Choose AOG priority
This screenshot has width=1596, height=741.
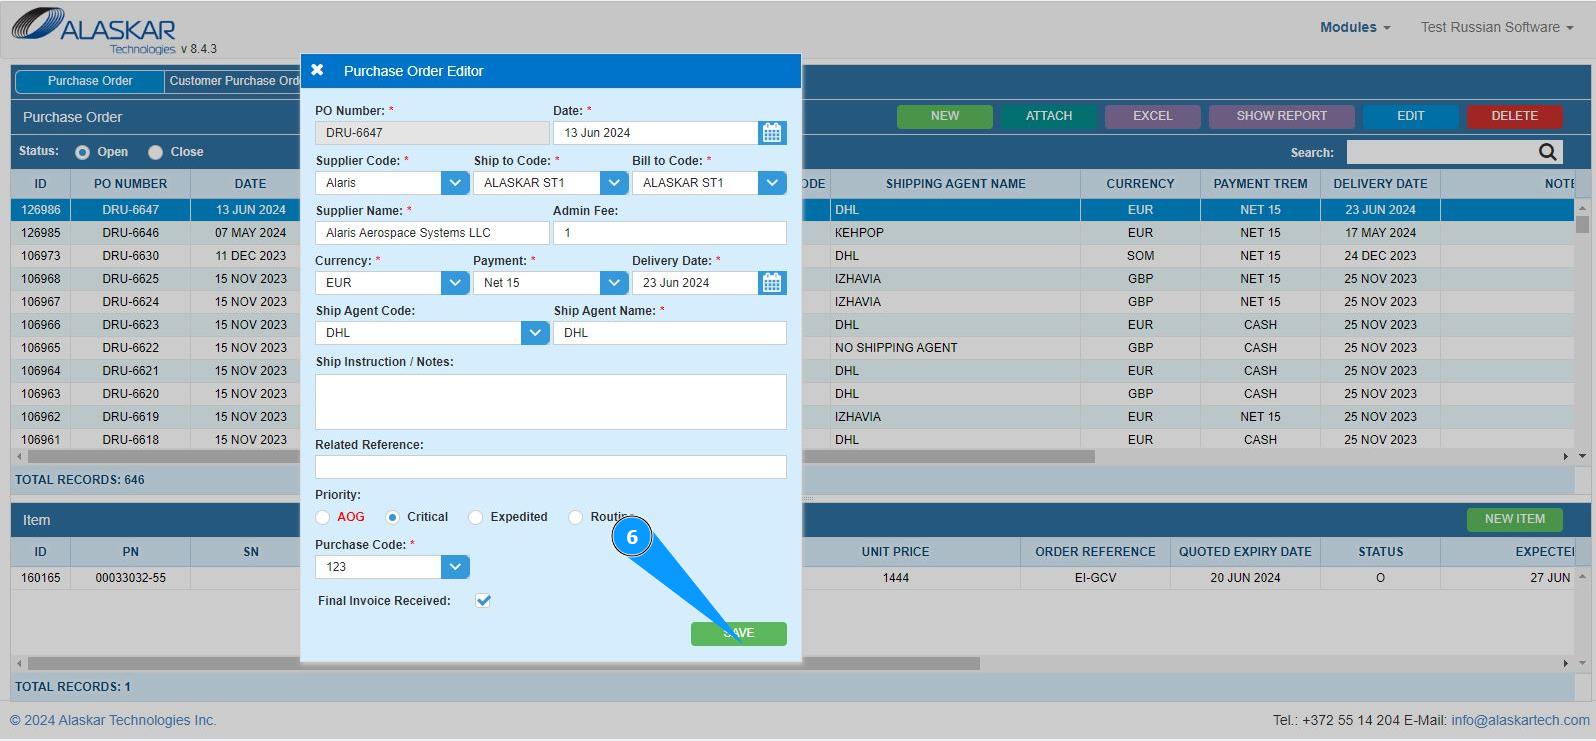coord(322,517)
